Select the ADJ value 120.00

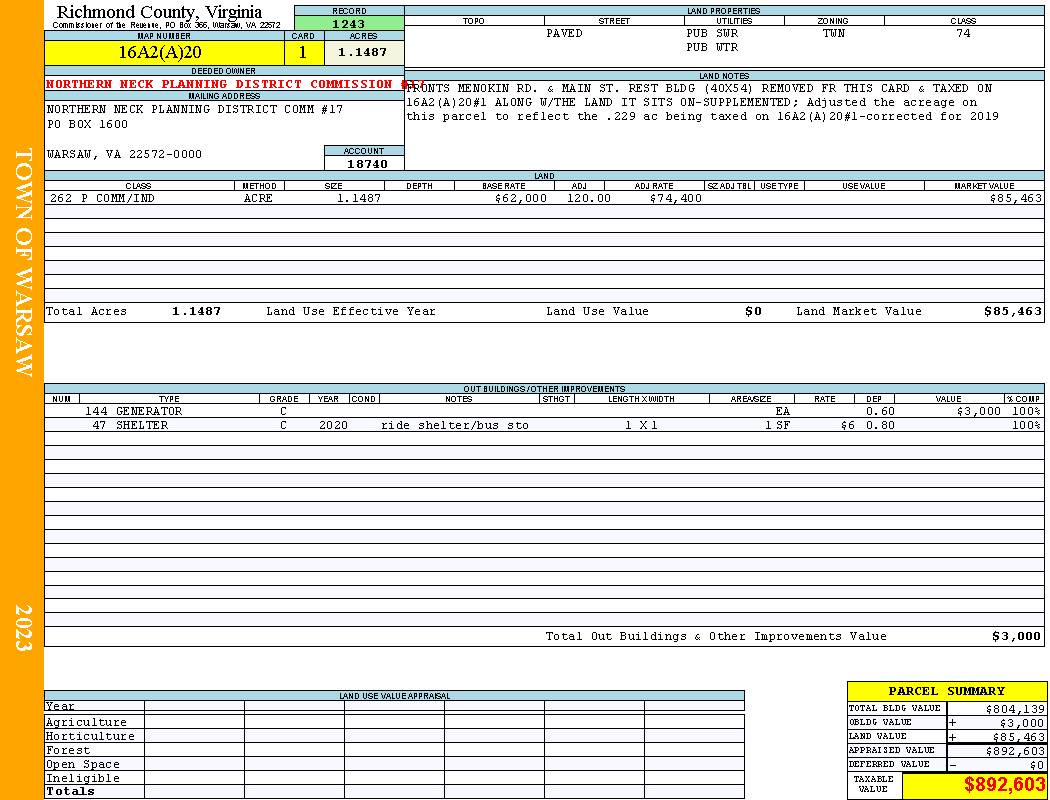click(589, 198)
